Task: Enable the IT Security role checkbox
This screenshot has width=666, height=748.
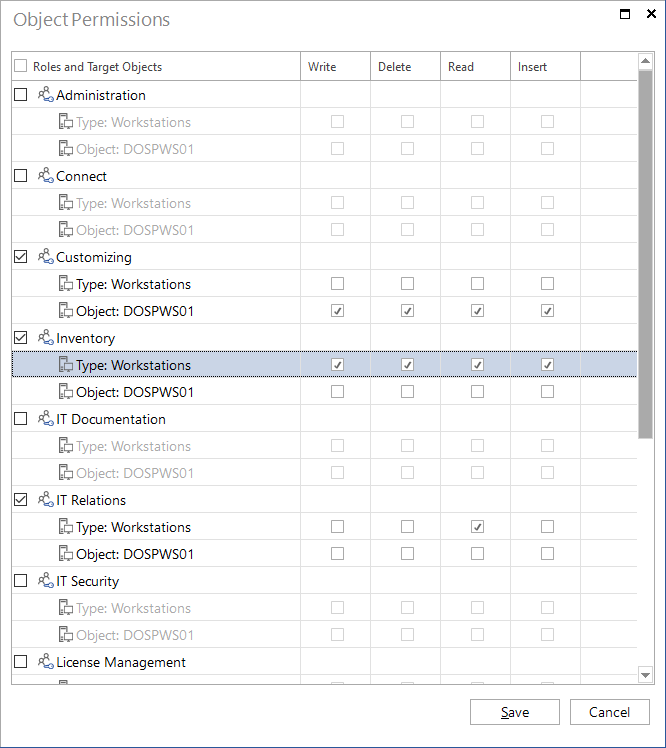Action: (21, 581)
